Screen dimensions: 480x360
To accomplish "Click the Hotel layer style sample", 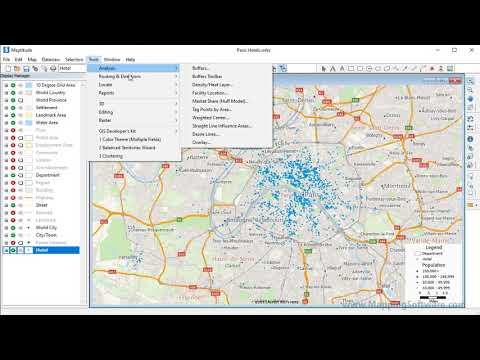I will (x=29, y=250).
